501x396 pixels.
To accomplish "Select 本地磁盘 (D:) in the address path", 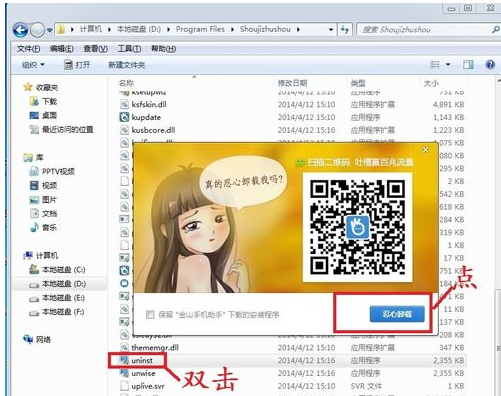I will click(139, 29).
